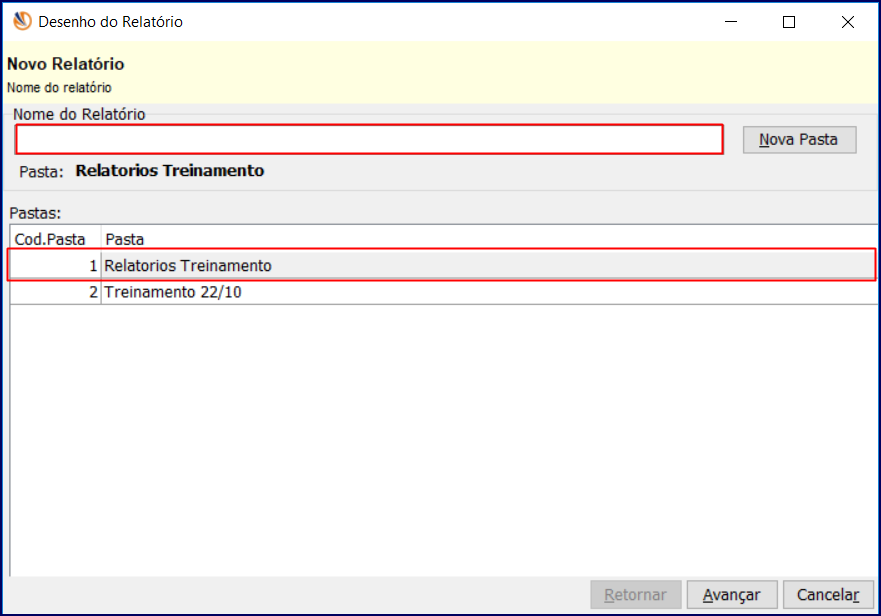This screenshot has height=616, width=881.
Task: Click the Retornar button
Action: coord(635,595)
